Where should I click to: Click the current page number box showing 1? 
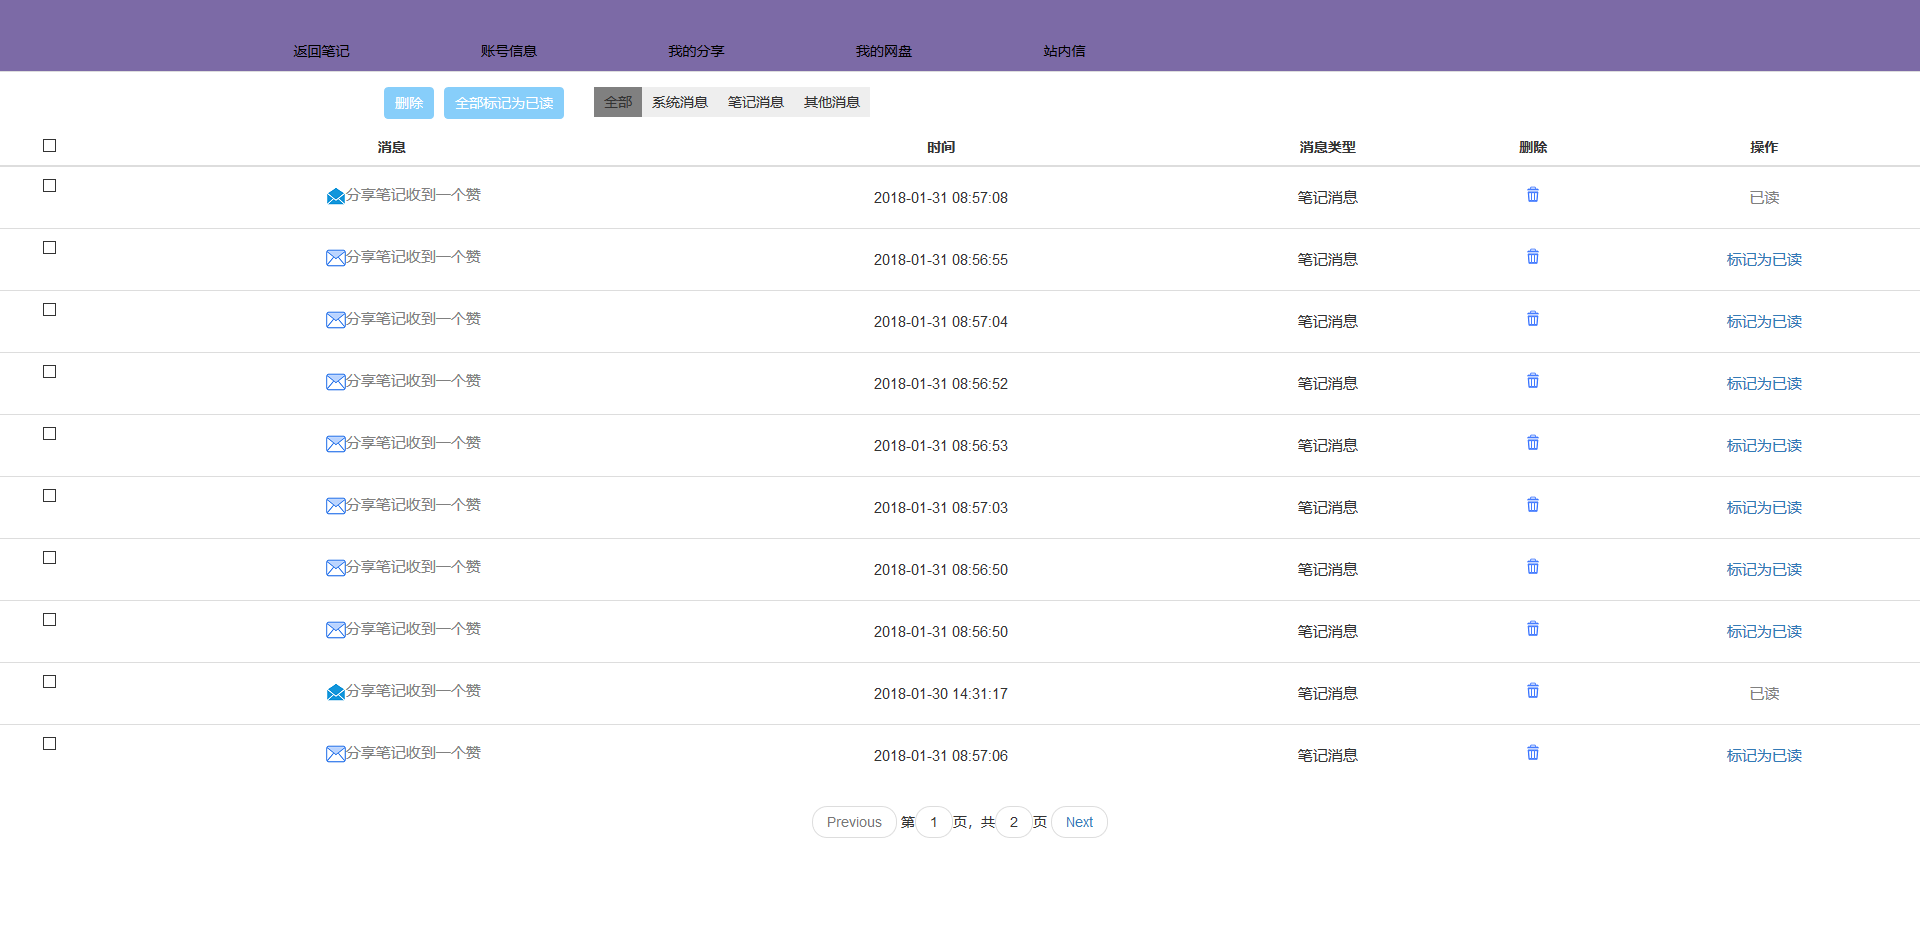[934, 822]
